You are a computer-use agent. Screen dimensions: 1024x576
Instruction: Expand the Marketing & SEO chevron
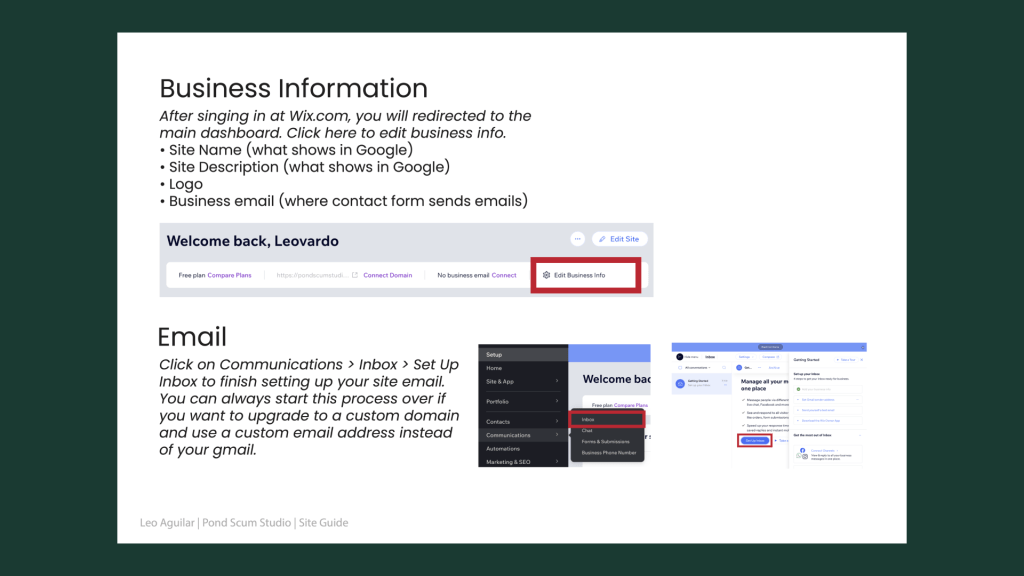pos(558,462)
